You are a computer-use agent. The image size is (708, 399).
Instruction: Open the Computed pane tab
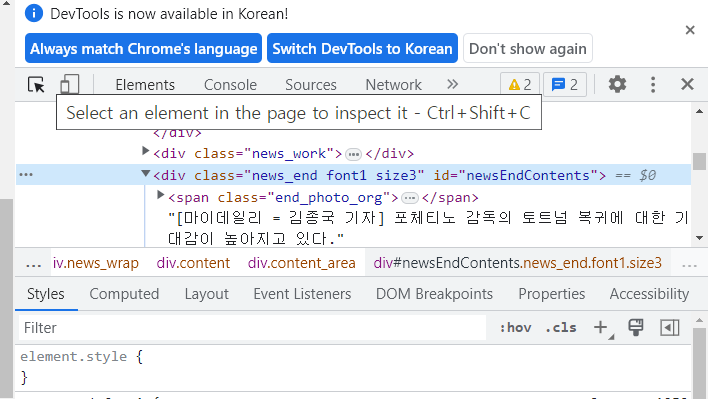124,294
